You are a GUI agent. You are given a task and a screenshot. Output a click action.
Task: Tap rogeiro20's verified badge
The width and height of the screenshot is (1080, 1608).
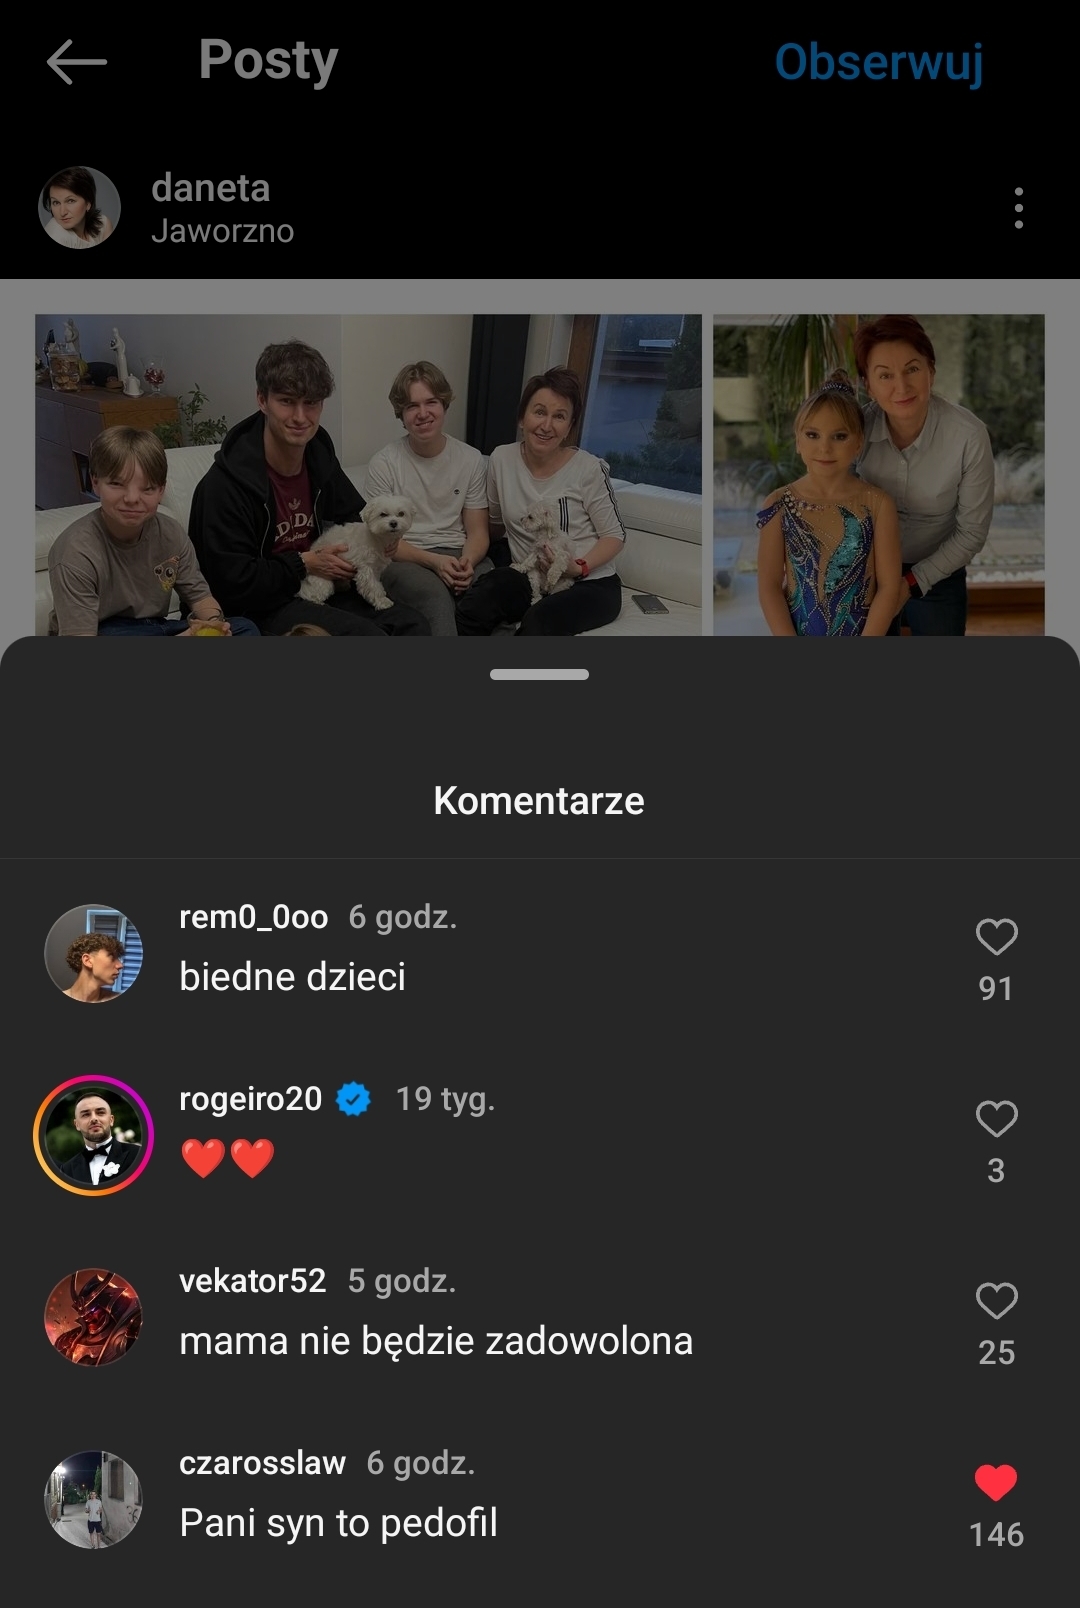(353, 1099)
